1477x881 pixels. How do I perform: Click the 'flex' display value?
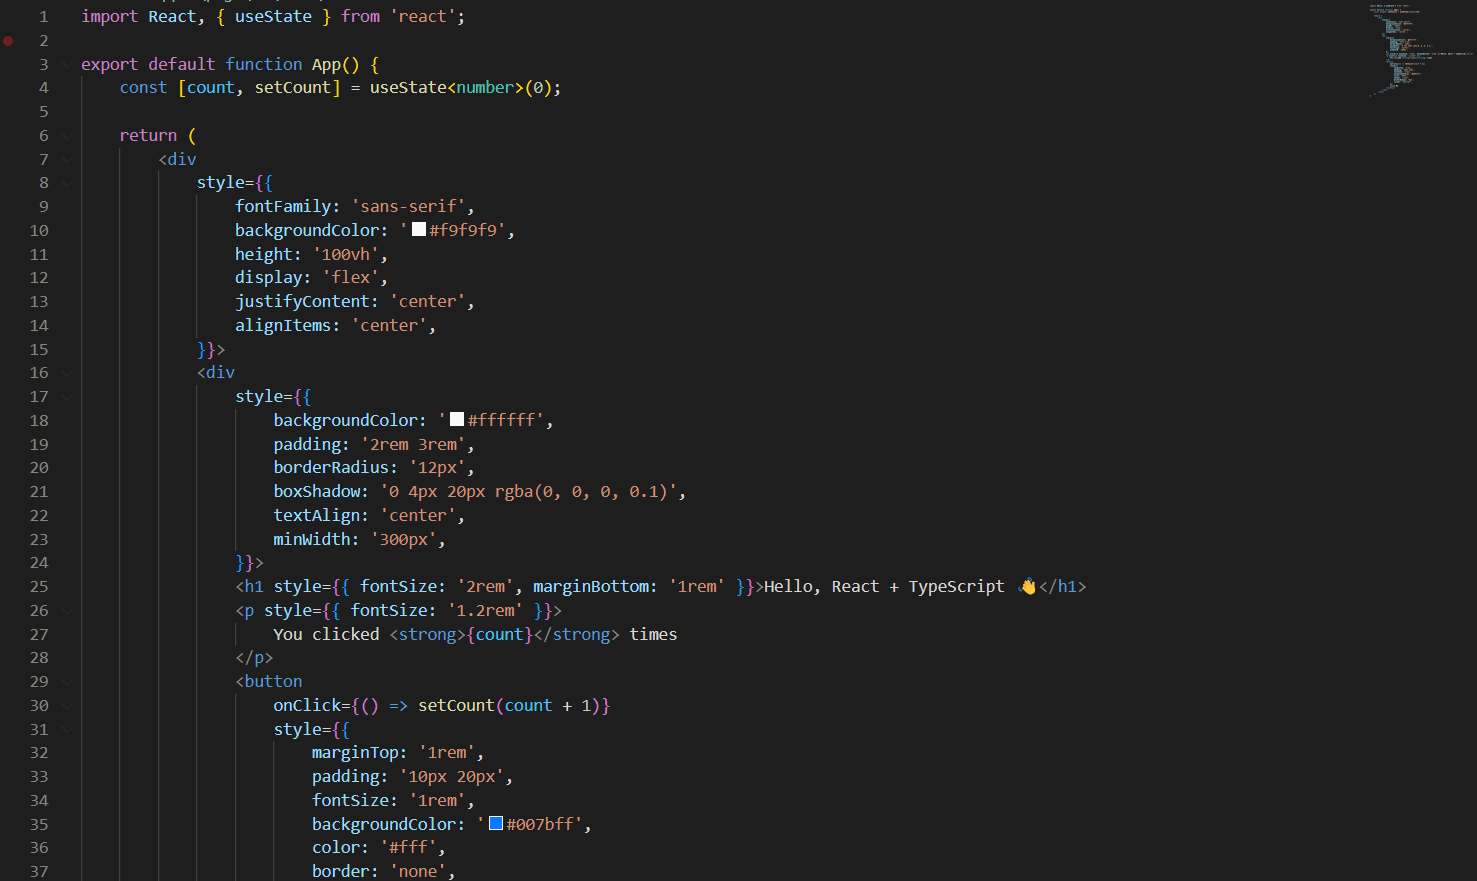pyautogui.click(x=351, y=278)
